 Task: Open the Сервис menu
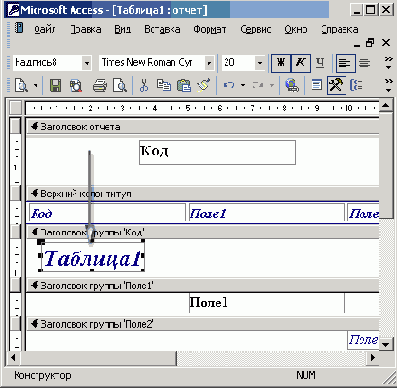click(x=256, y=29)
